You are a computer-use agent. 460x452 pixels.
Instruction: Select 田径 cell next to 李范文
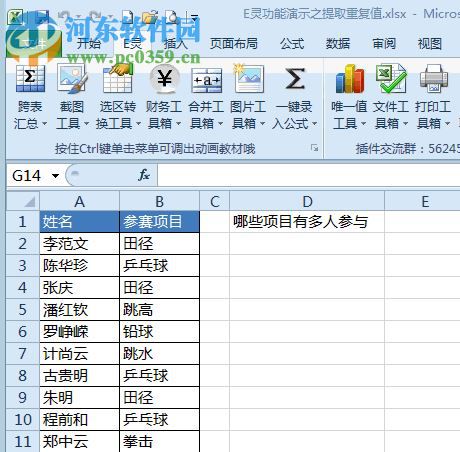point(159,244)
